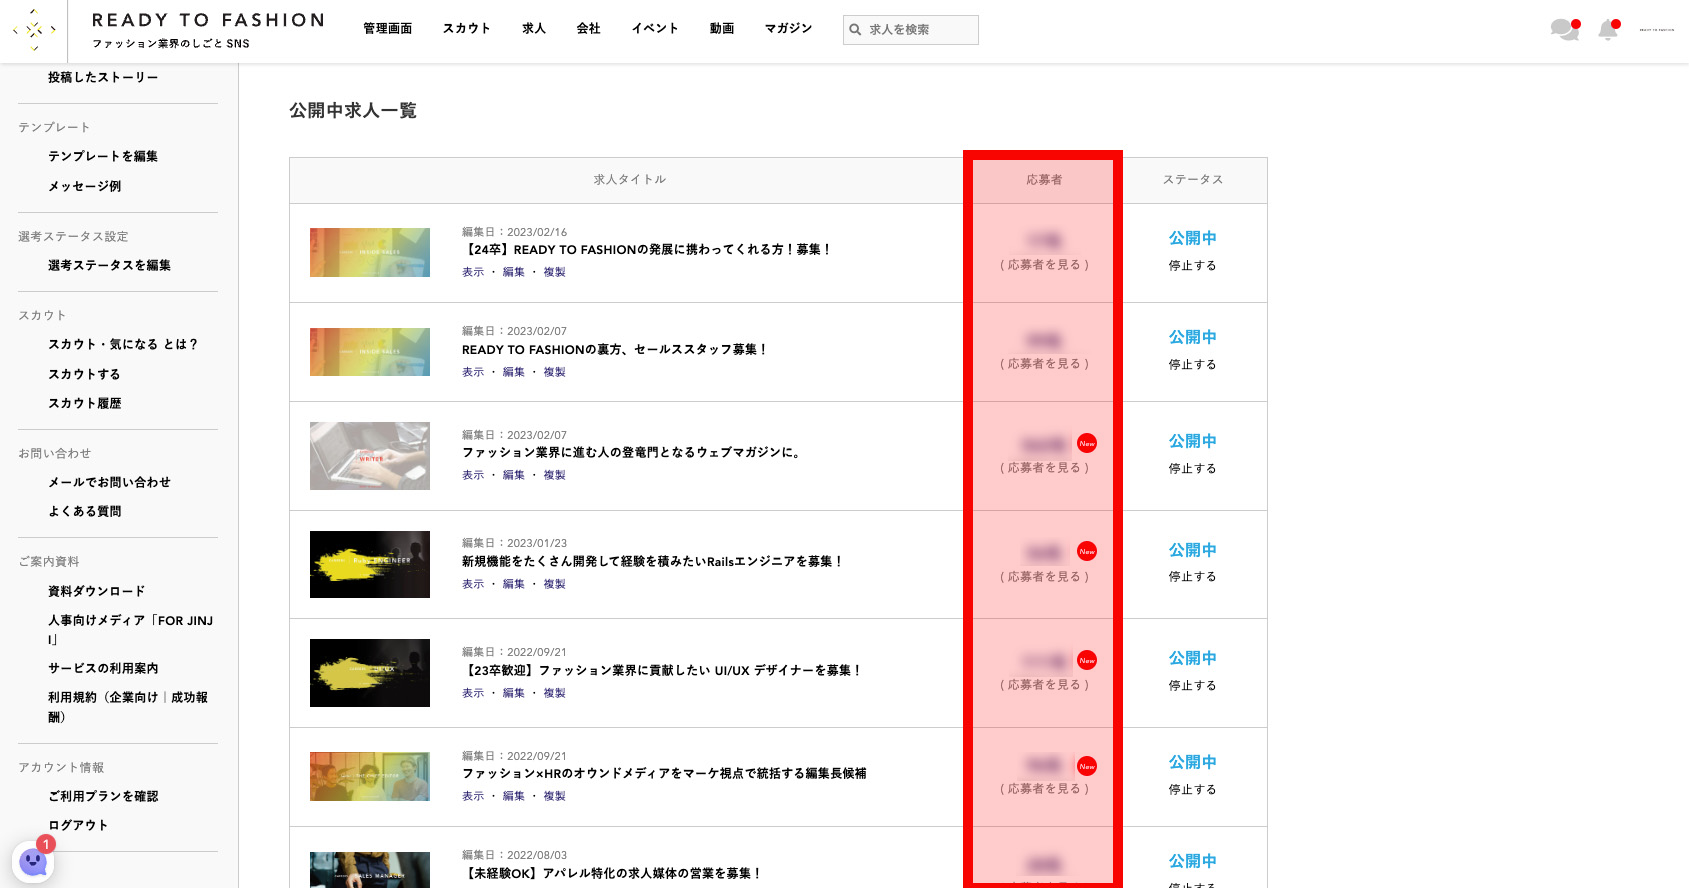Click 応募者を見る for UI/UX デザイナー job

click(1044, 685)
